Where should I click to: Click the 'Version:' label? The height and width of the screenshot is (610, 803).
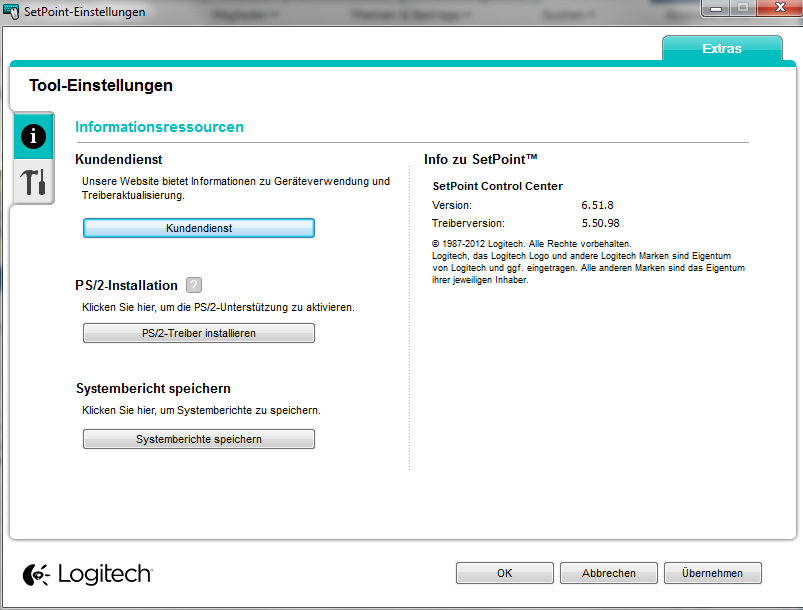pyautogui.click(x=452, y=205)
